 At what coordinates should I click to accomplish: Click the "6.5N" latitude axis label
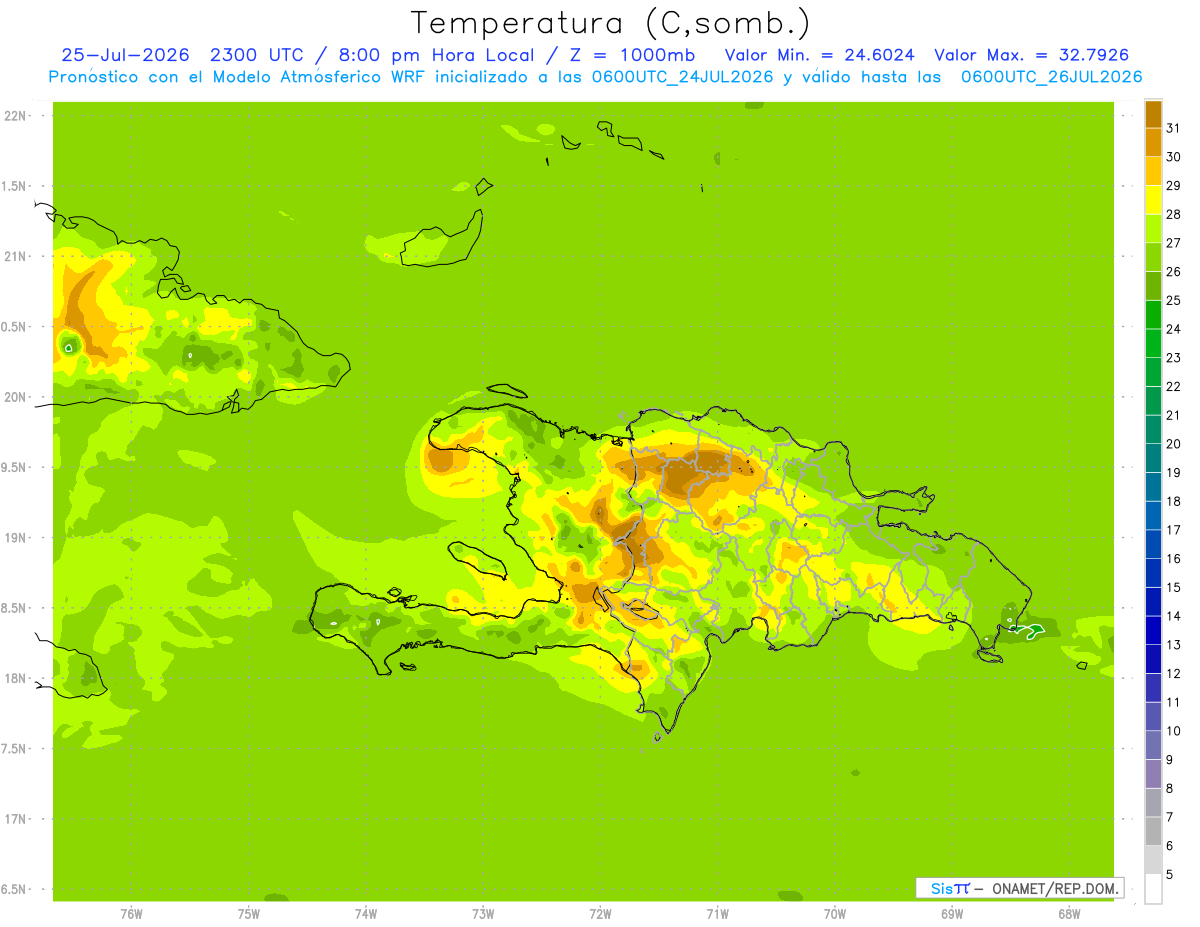14,889
